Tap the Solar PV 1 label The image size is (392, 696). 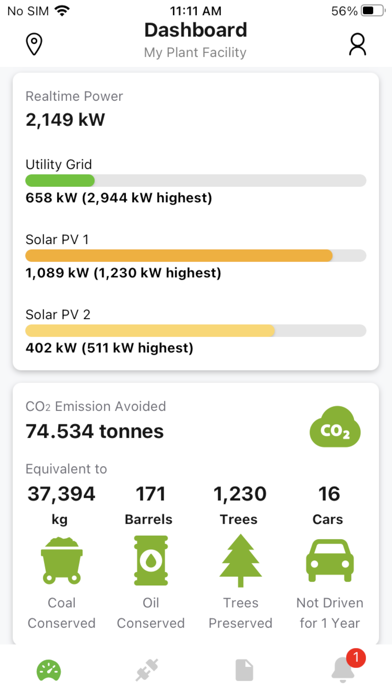point(57,240)
